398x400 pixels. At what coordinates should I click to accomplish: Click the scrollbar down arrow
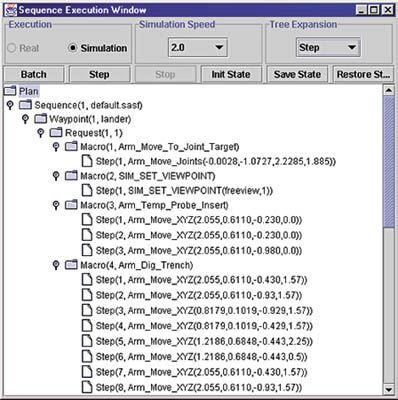[388, 389]
